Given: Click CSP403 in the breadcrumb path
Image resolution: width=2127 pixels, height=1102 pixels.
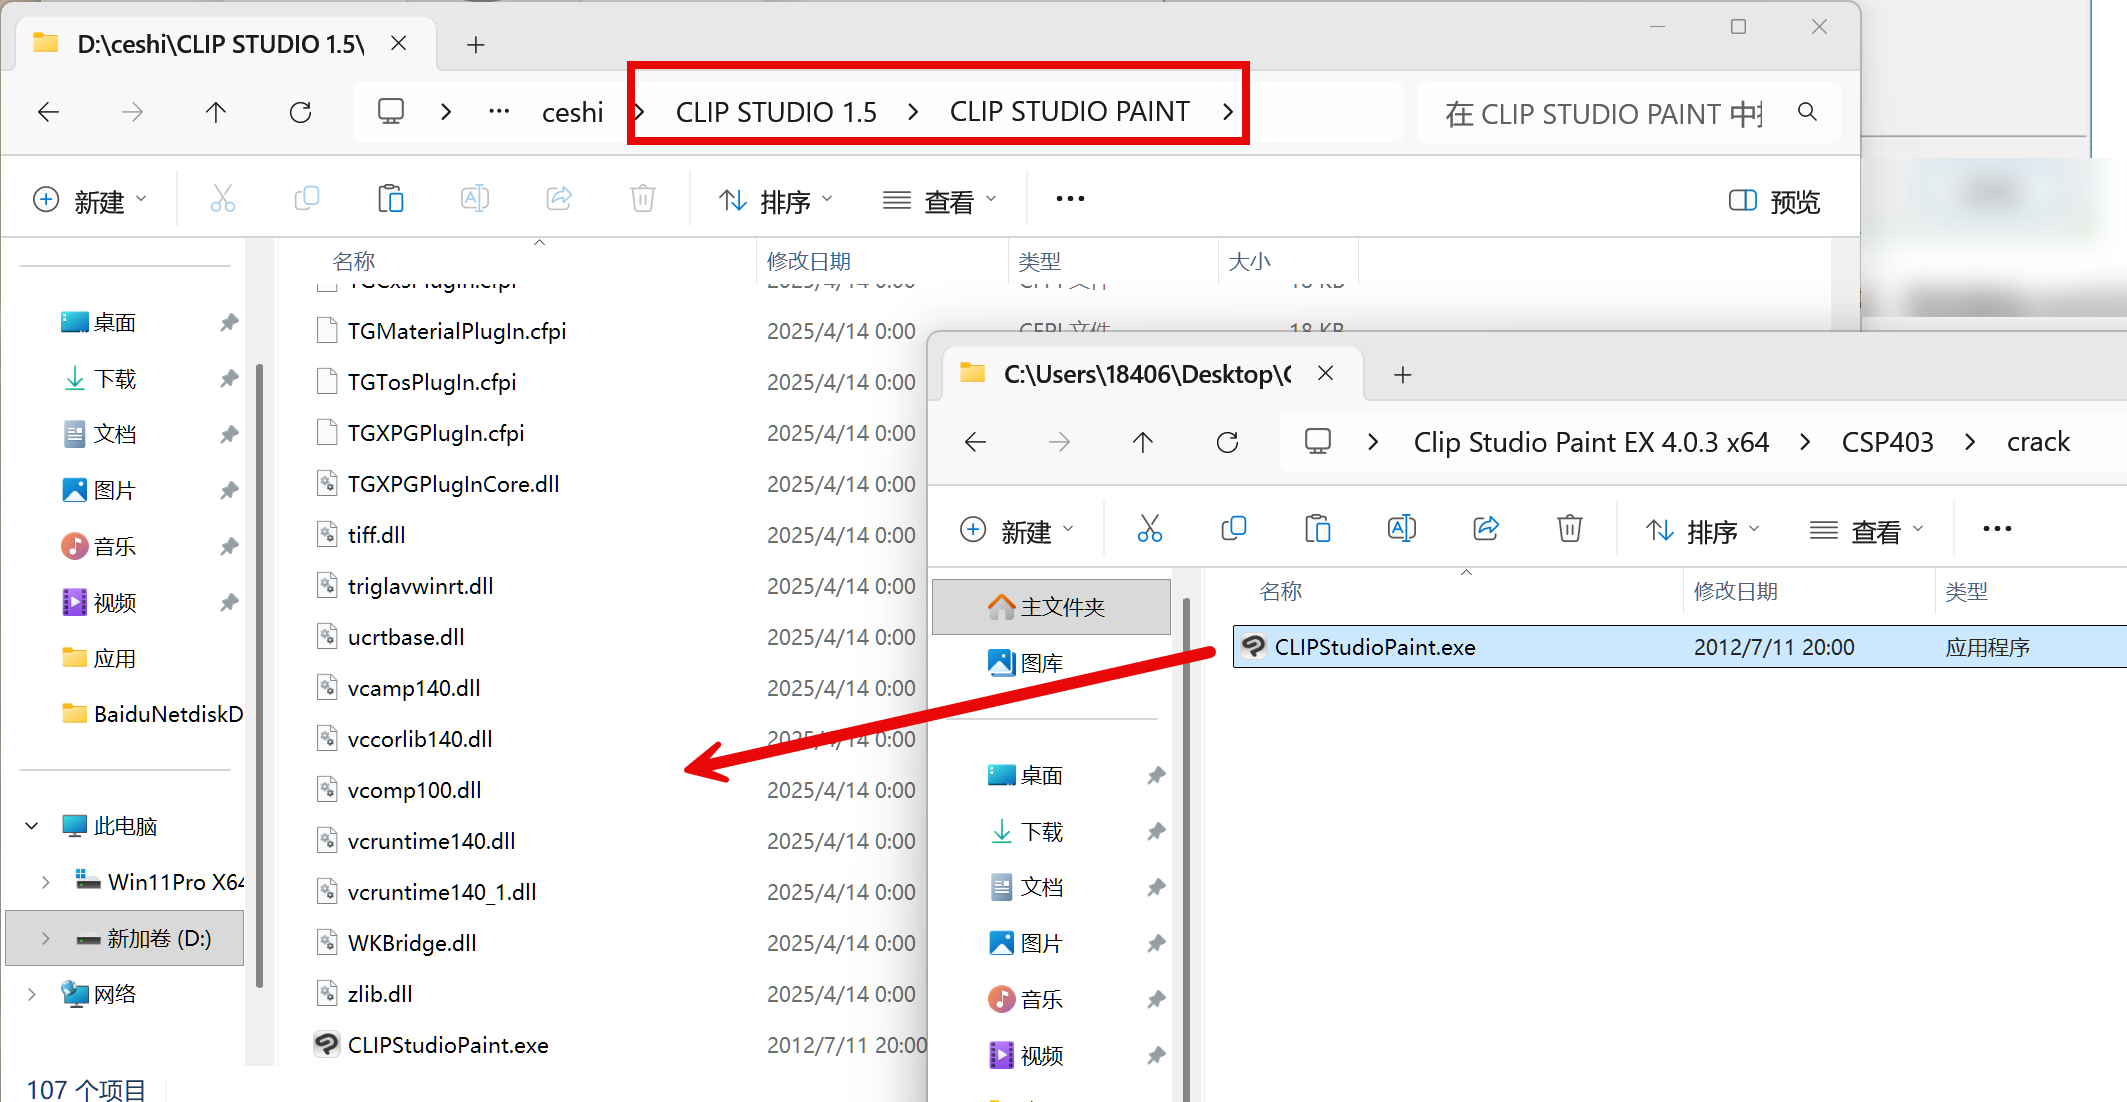Looking at the screenshot, I should [x=1887, y=442].
